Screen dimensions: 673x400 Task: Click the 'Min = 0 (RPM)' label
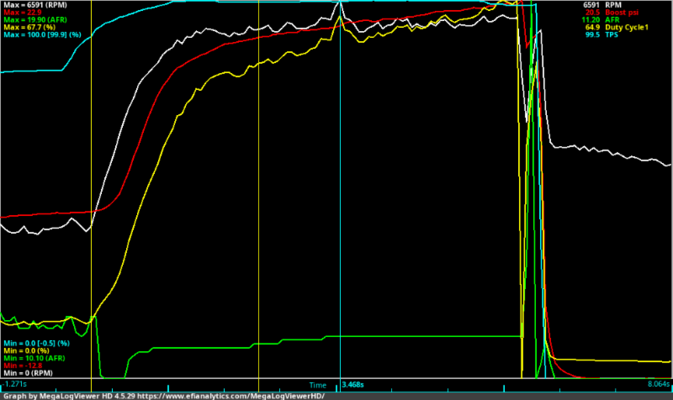(28, 373)
